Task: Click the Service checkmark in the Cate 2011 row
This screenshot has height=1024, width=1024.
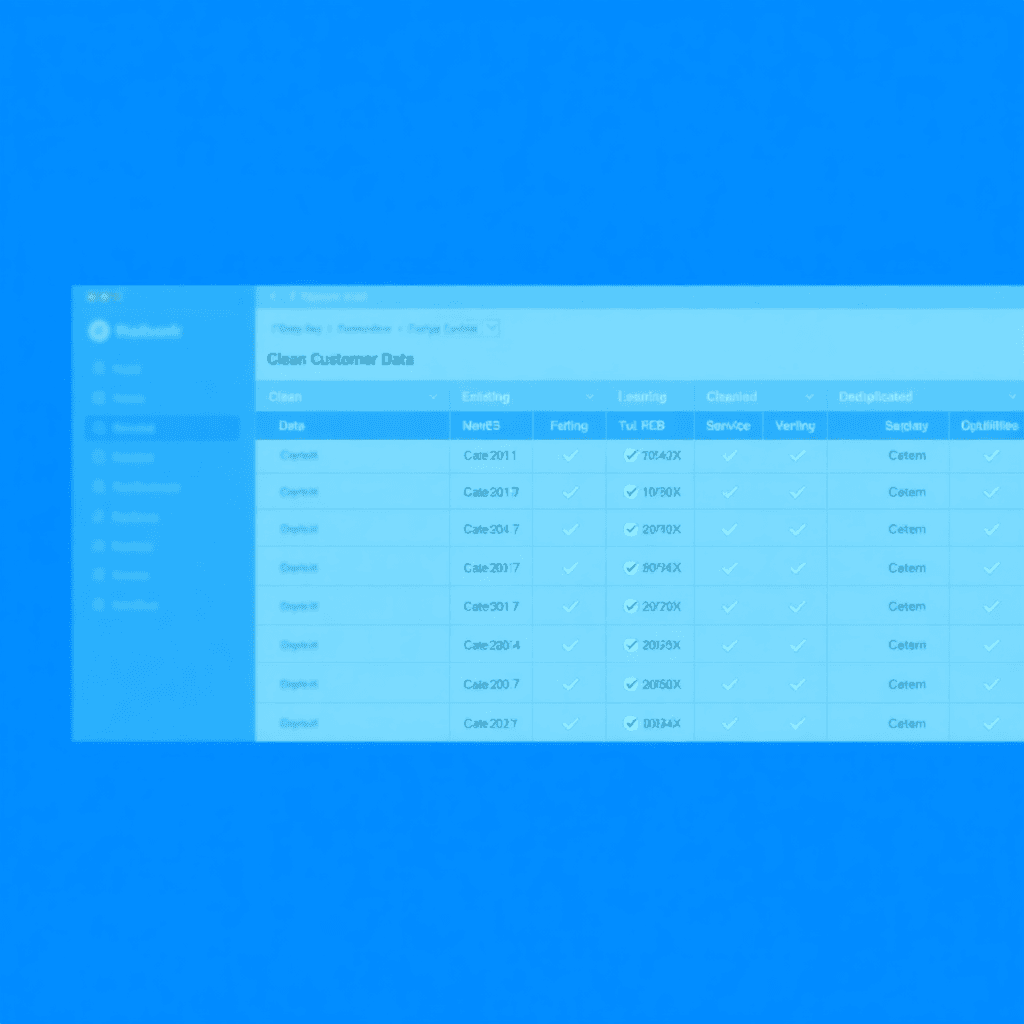Action: 729,455
